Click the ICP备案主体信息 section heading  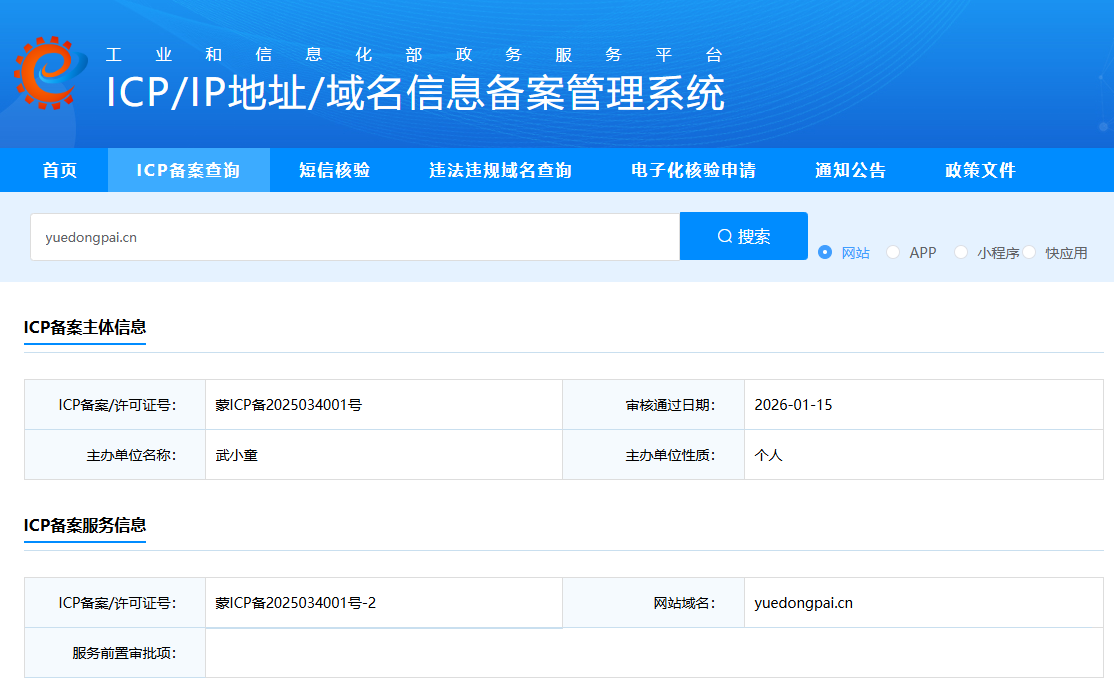85,327
